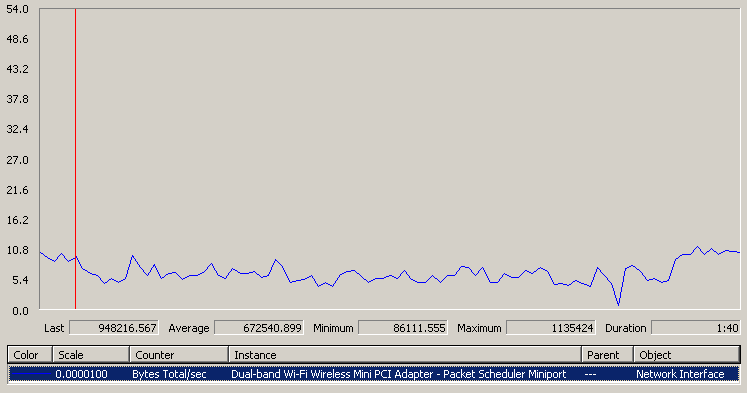This screenshot has height=393, width=747.
Task: Select the Bytes Total/sec counter row
Action: click(x=374, y=374)
